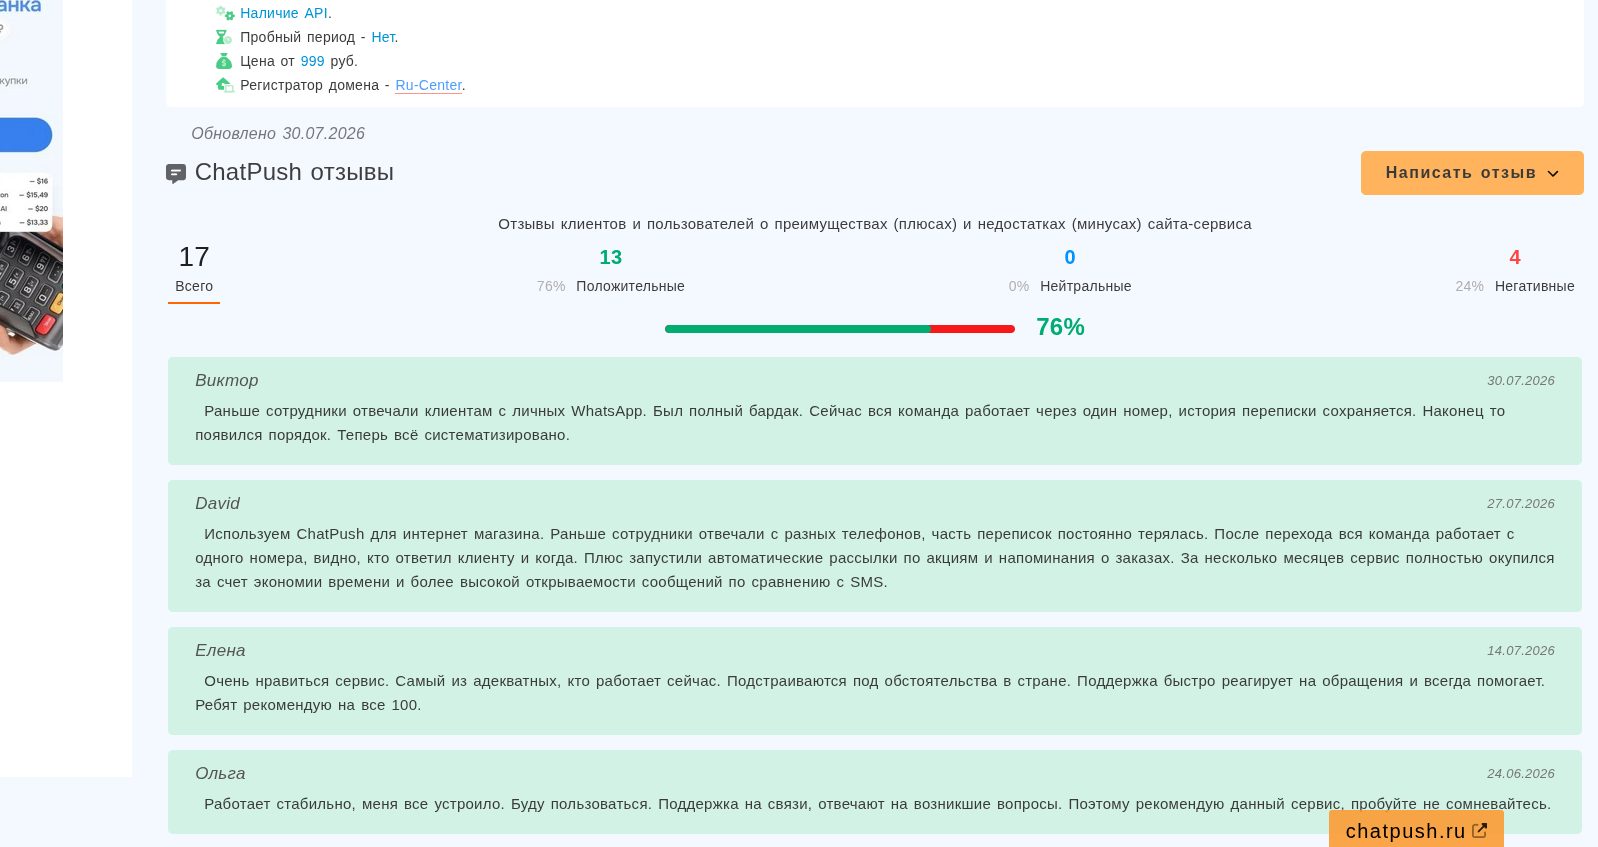Click the domain registrar house icon
The height and width of the screenshot is (847, 1598).
pos(225,85)
